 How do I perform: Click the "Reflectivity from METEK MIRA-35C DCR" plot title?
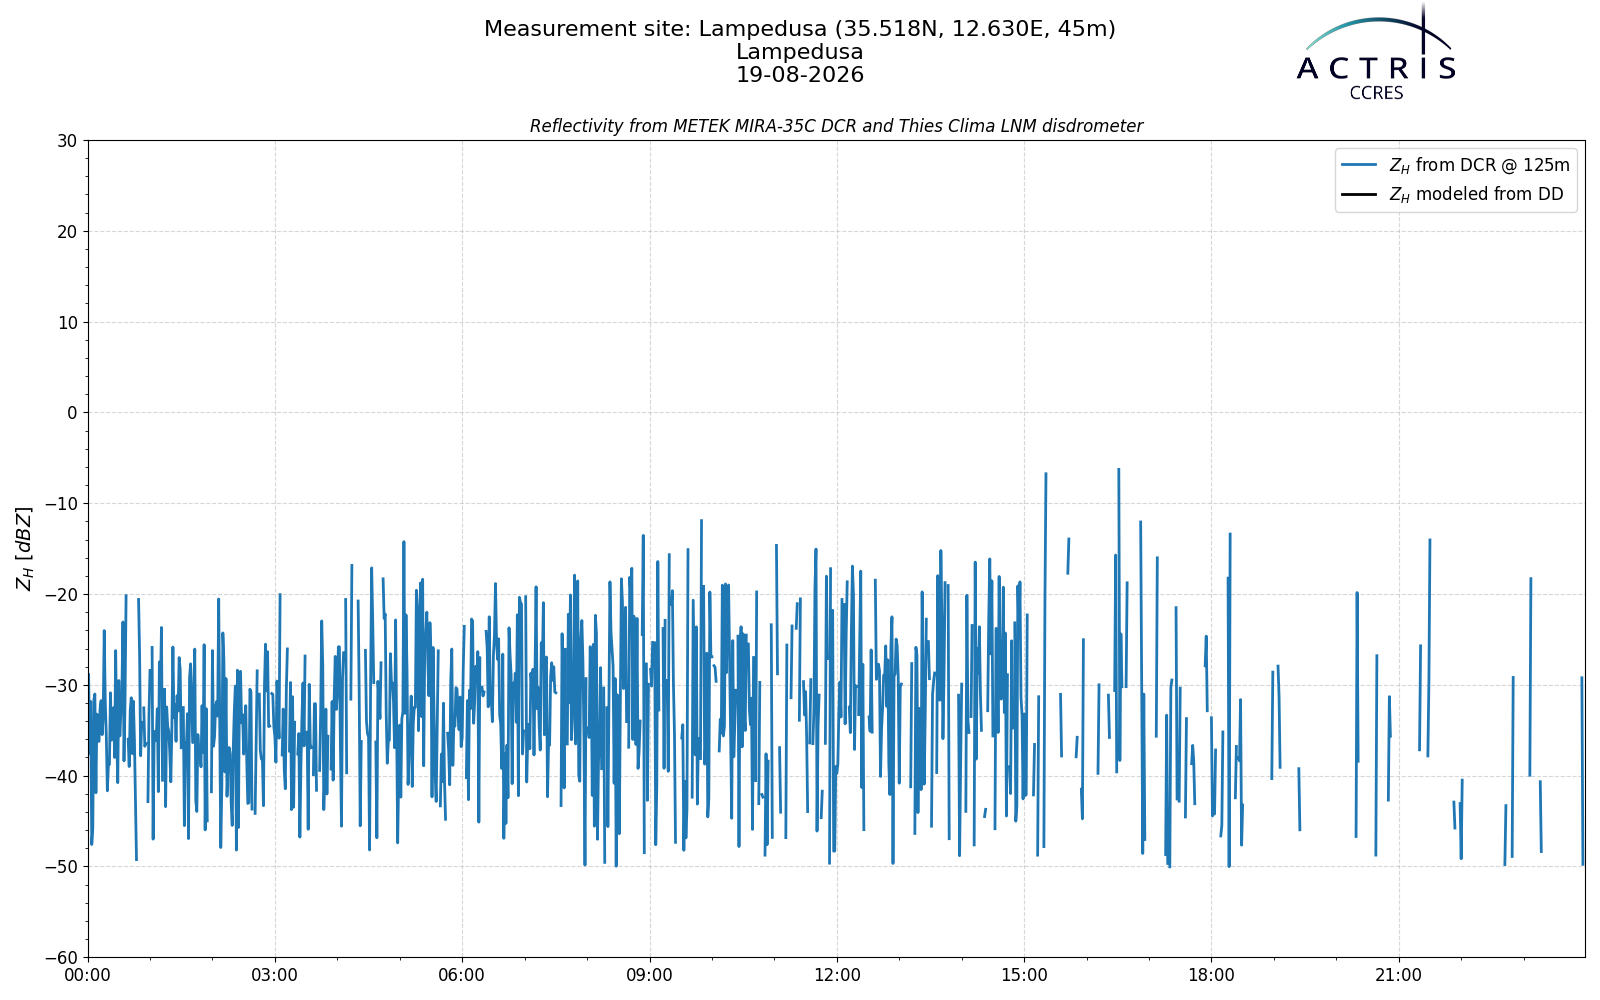click(836, 126)
